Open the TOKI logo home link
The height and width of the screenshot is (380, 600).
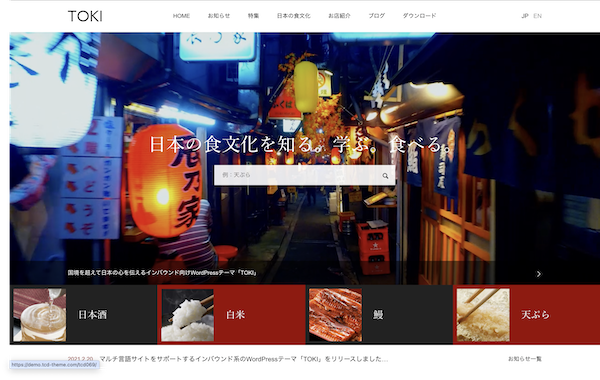(x=85, y=16)
